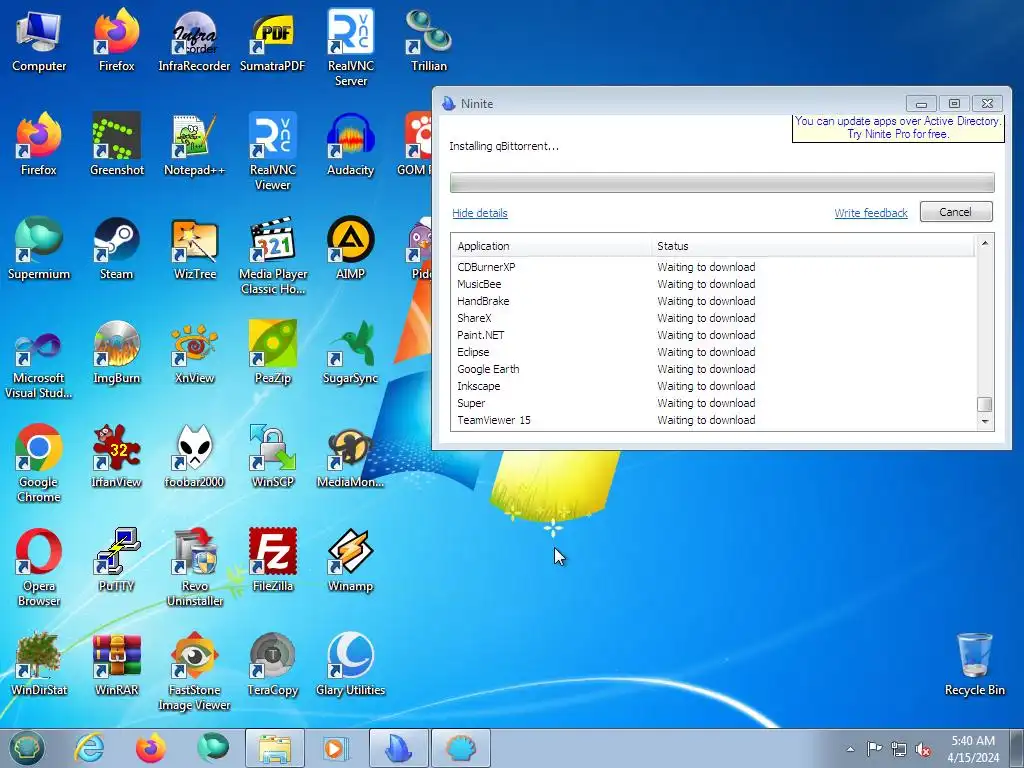Select the Recycle Bin icon
This screenshot has height=768, width=1024.
974,664
